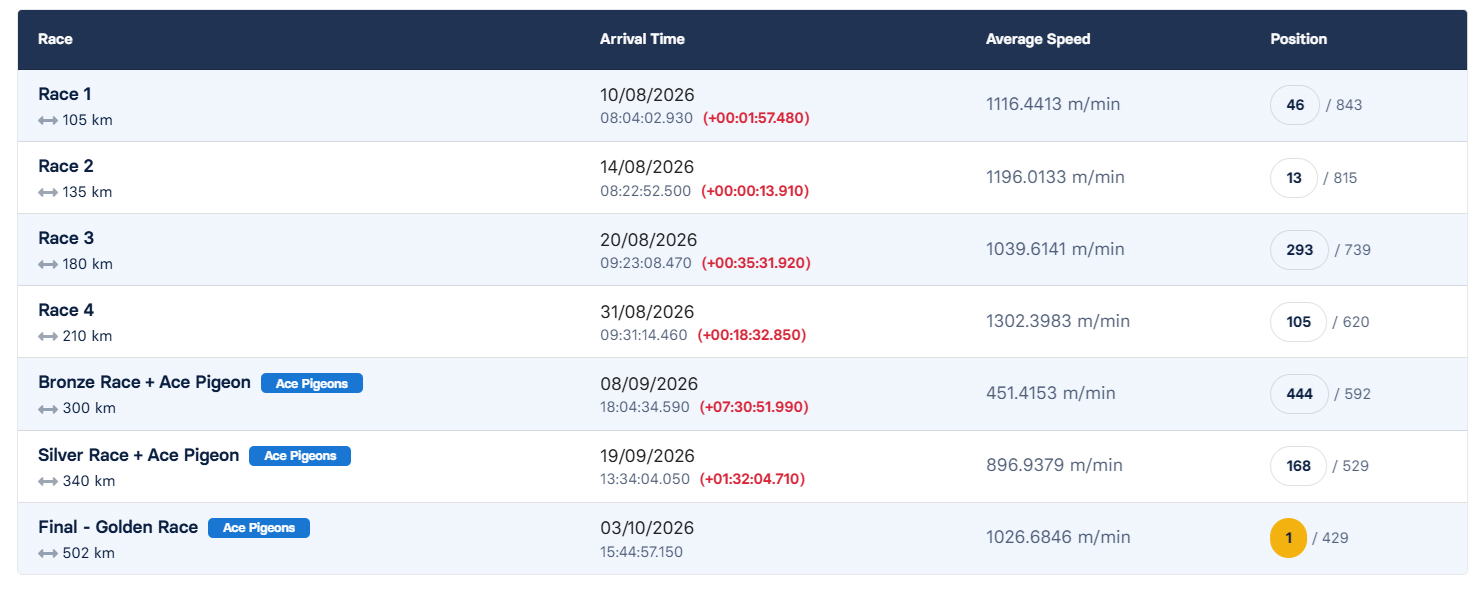Open the Bronze Race + Ace Pigeon title
This screenshot has height=589, width=1482.
pos(144,382)
